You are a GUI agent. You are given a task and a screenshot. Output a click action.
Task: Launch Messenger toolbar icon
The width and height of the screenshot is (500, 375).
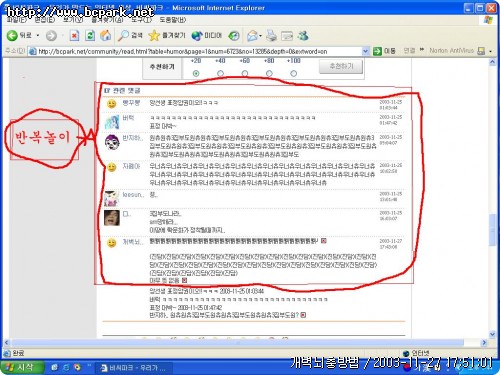(x=303, y=35)
